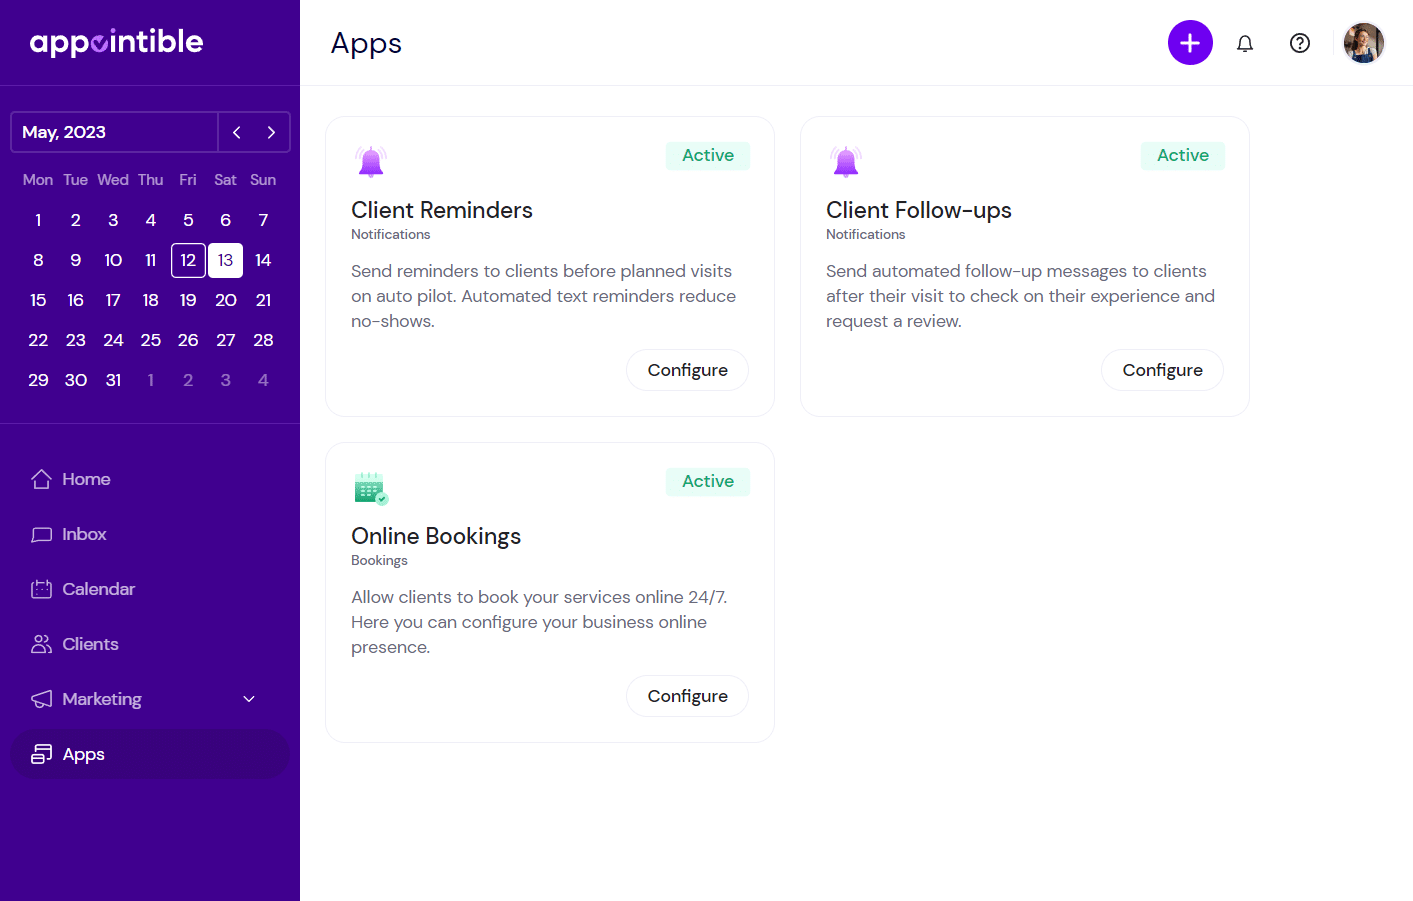Configure the Client Follow-ups app
This screenshot has height=901, width=1413.
(x=1162, y=369)
